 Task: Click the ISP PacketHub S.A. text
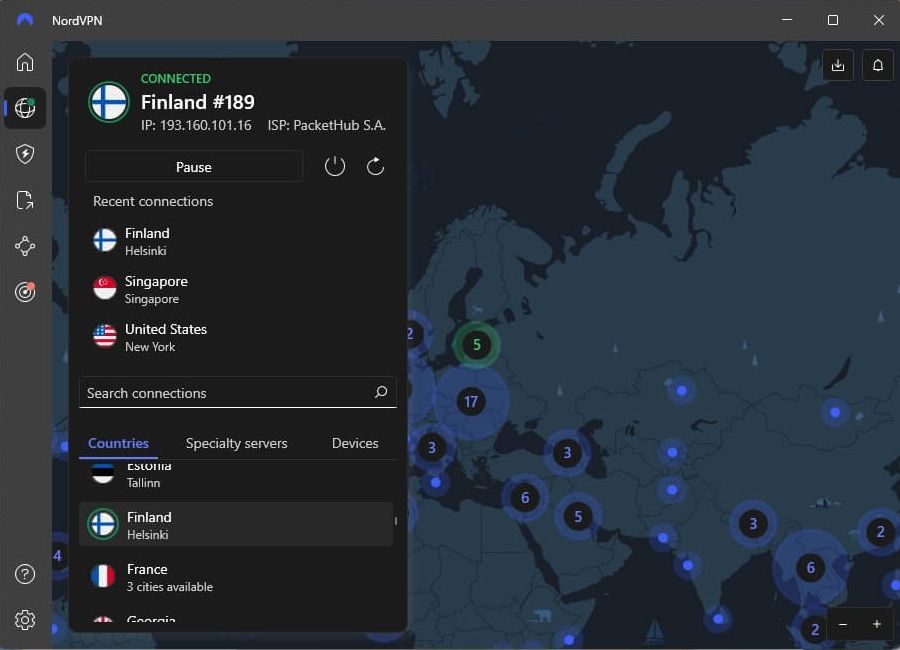(327, 125)
